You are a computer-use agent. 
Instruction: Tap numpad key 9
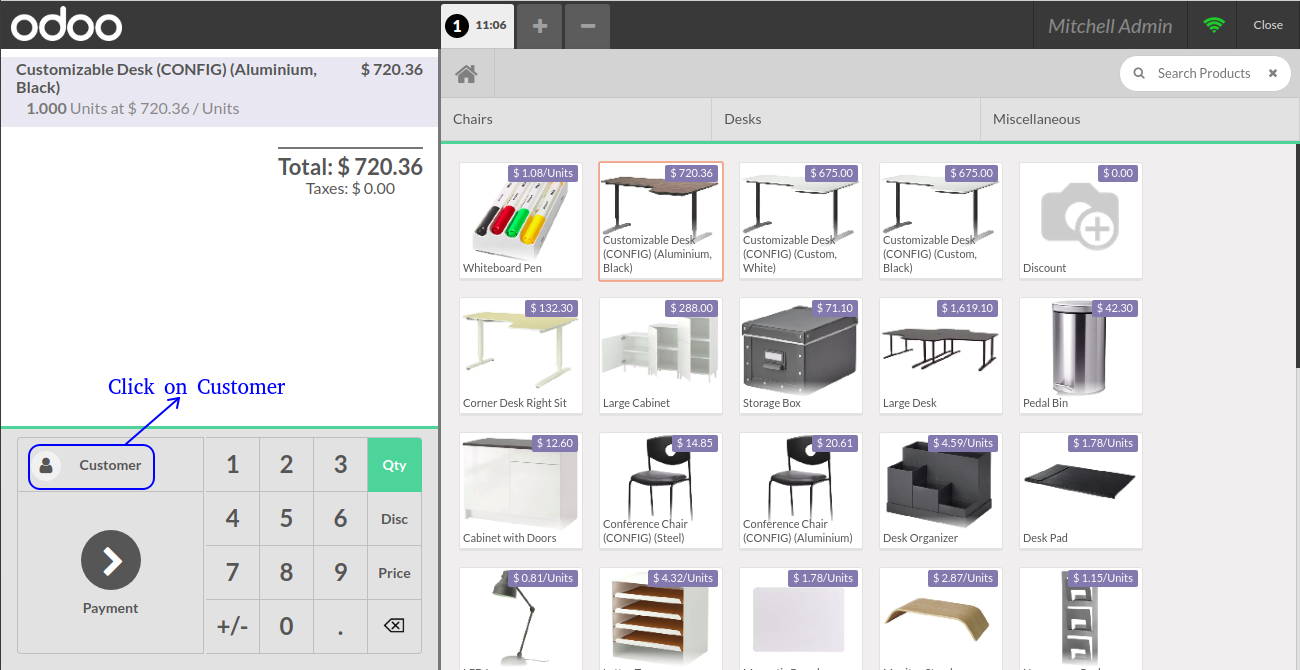pos(340,573)
